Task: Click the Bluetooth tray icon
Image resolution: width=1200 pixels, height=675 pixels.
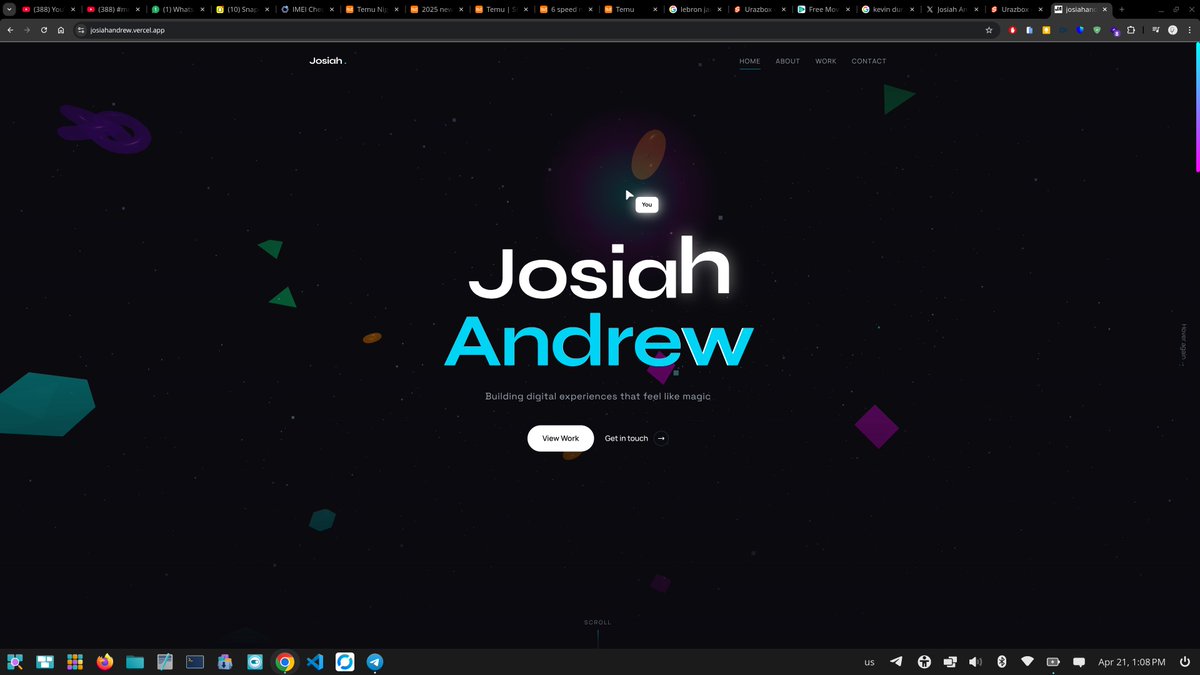Action: click(1001, 661)
